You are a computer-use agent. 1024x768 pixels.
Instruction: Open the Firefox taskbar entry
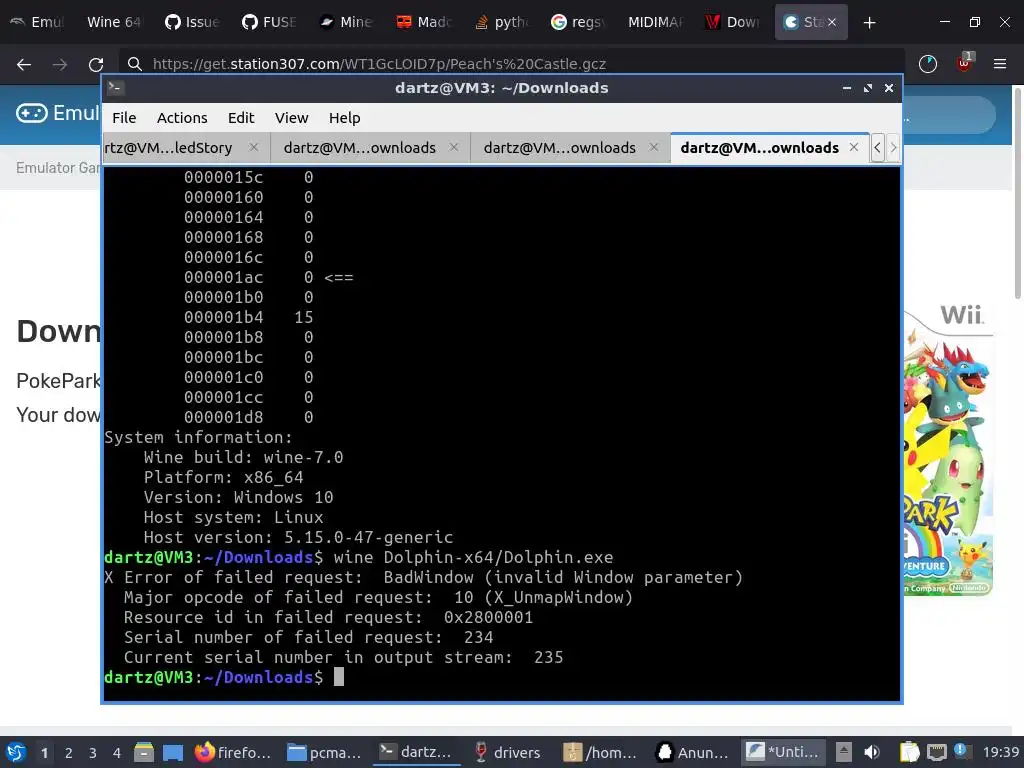tap(234, 752)
